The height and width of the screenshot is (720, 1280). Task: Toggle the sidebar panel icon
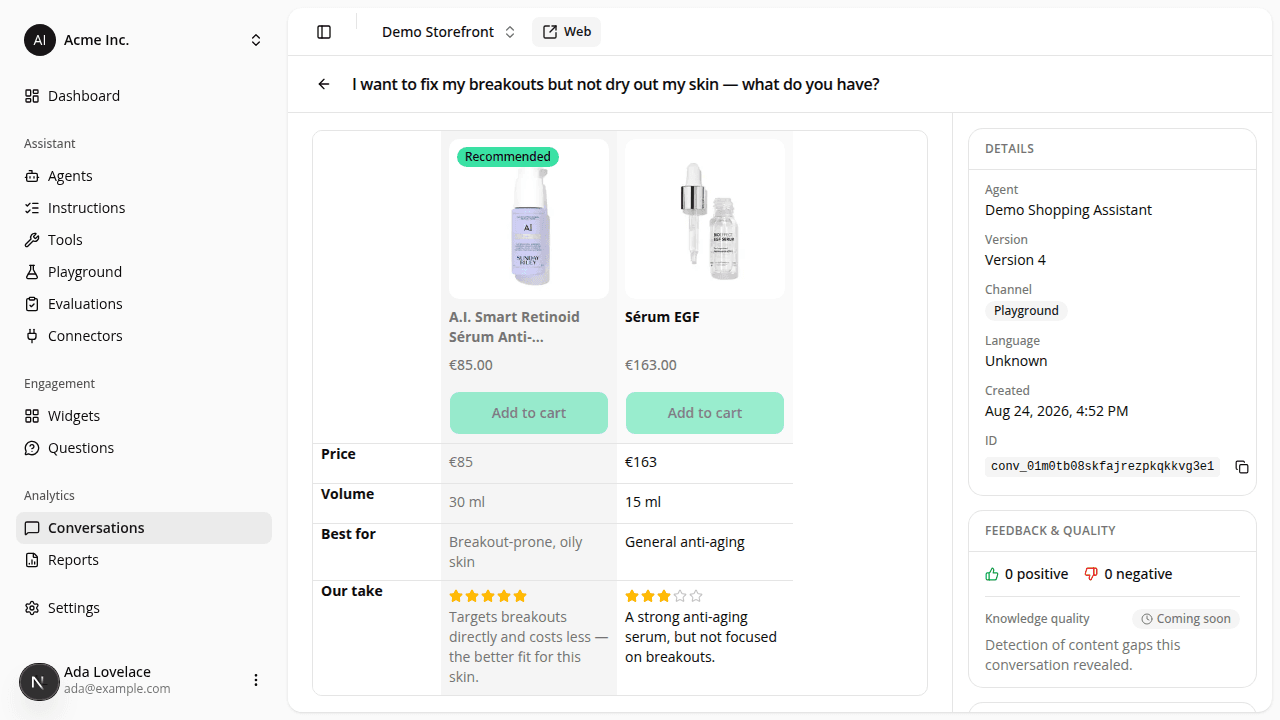click(324, 32)
